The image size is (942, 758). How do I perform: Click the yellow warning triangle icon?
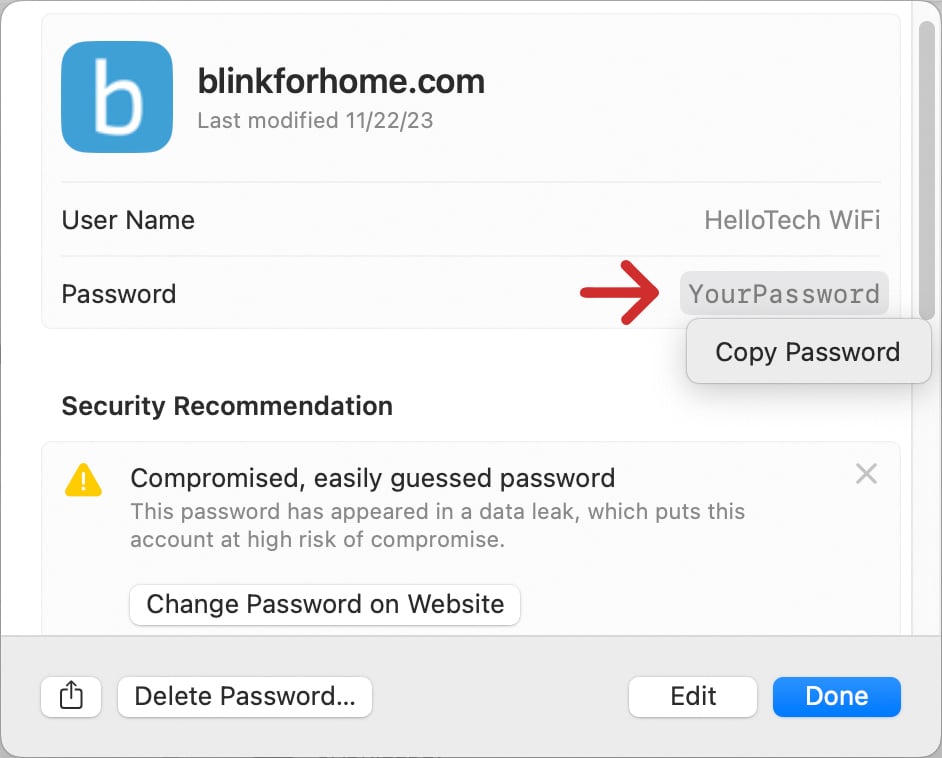[x=84, y=481]
